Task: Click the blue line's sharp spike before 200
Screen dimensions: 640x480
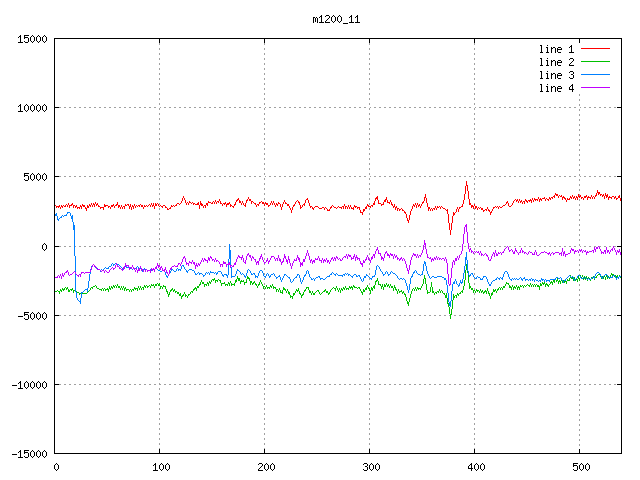Action: coord(229,245)
